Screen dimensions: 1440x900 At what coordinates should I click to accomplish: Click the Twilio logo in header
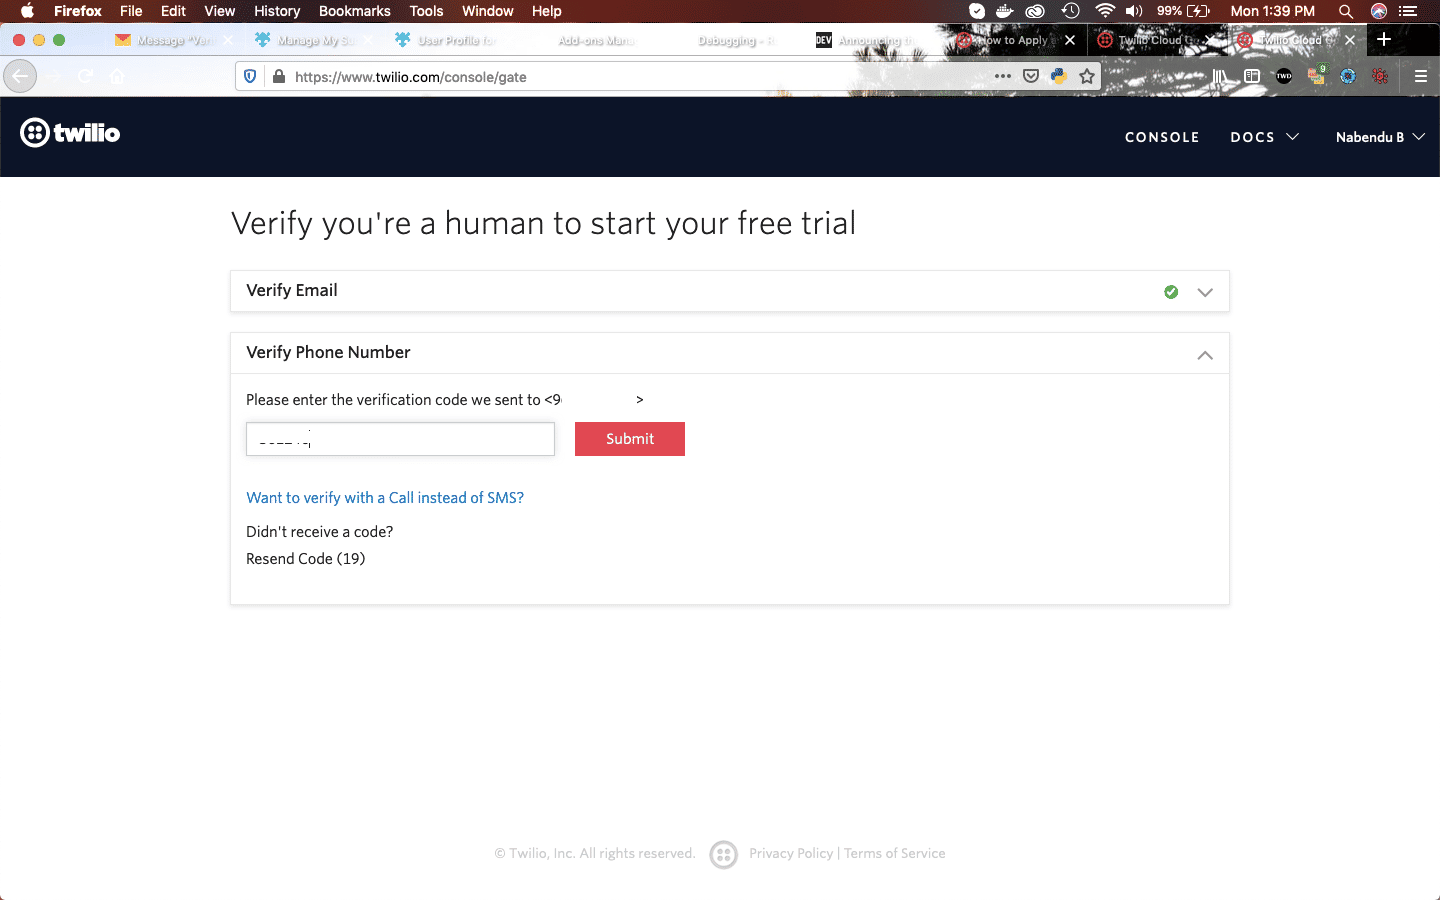70,133
